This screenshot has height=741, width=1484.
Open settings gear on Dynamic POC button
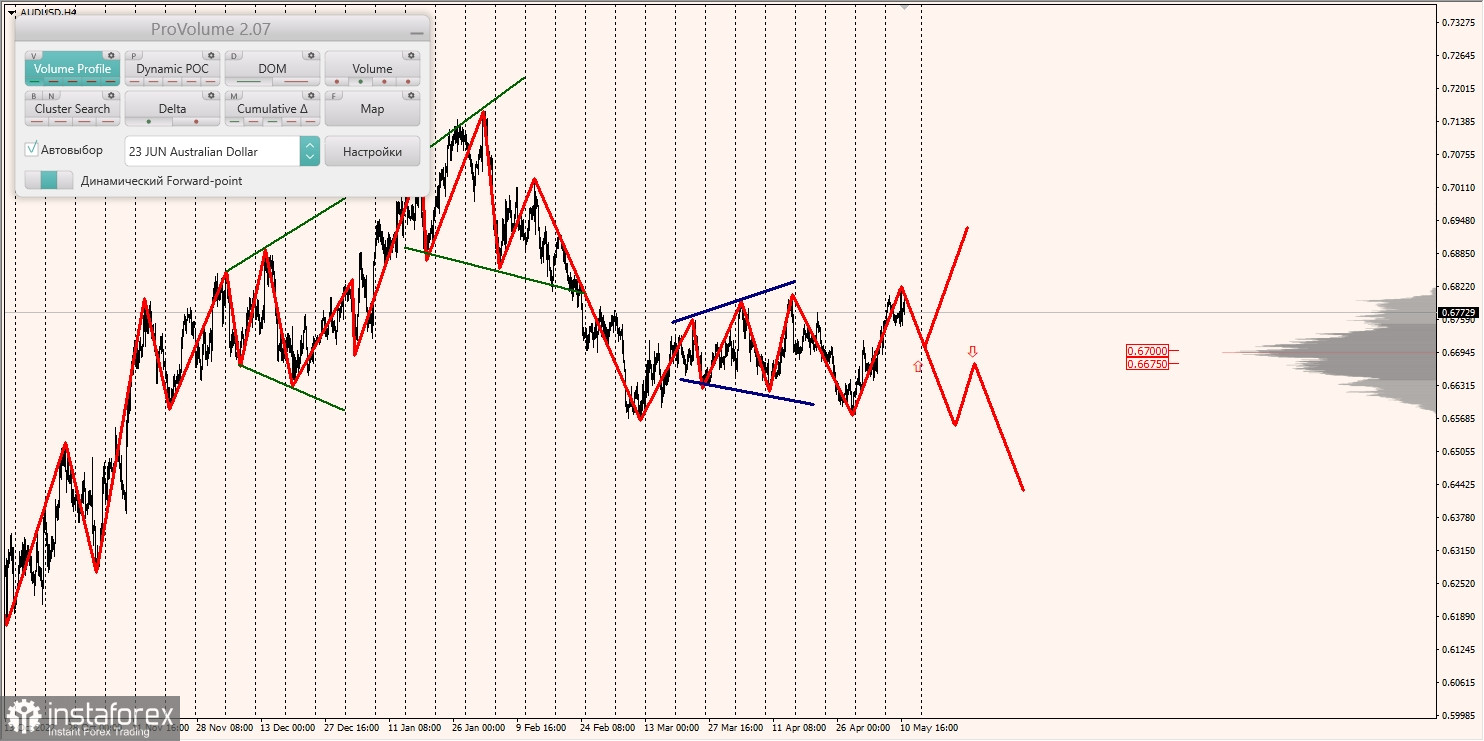[211, 55]
